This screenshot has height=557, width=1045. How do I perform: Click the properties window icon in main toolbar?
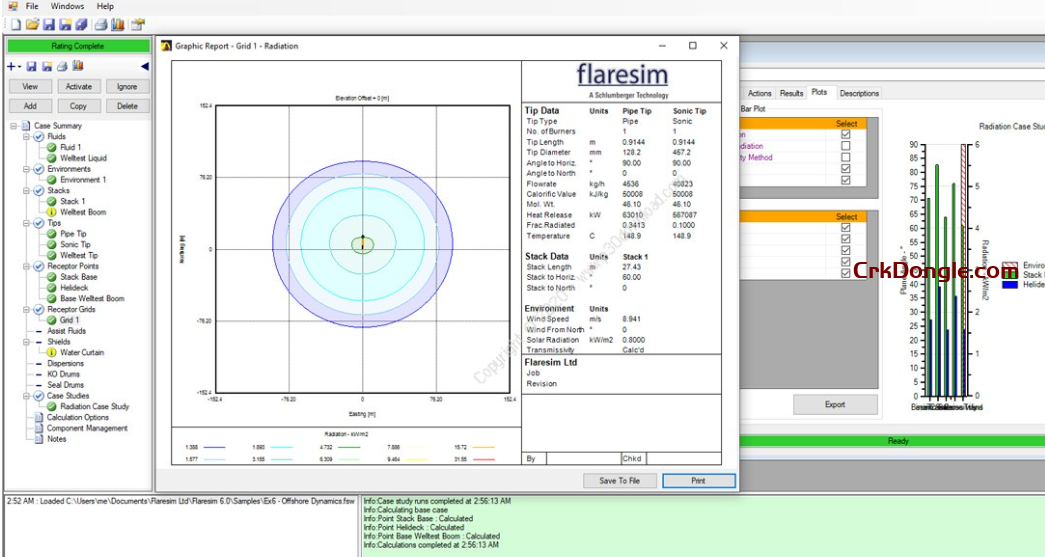tap(137, 25)
